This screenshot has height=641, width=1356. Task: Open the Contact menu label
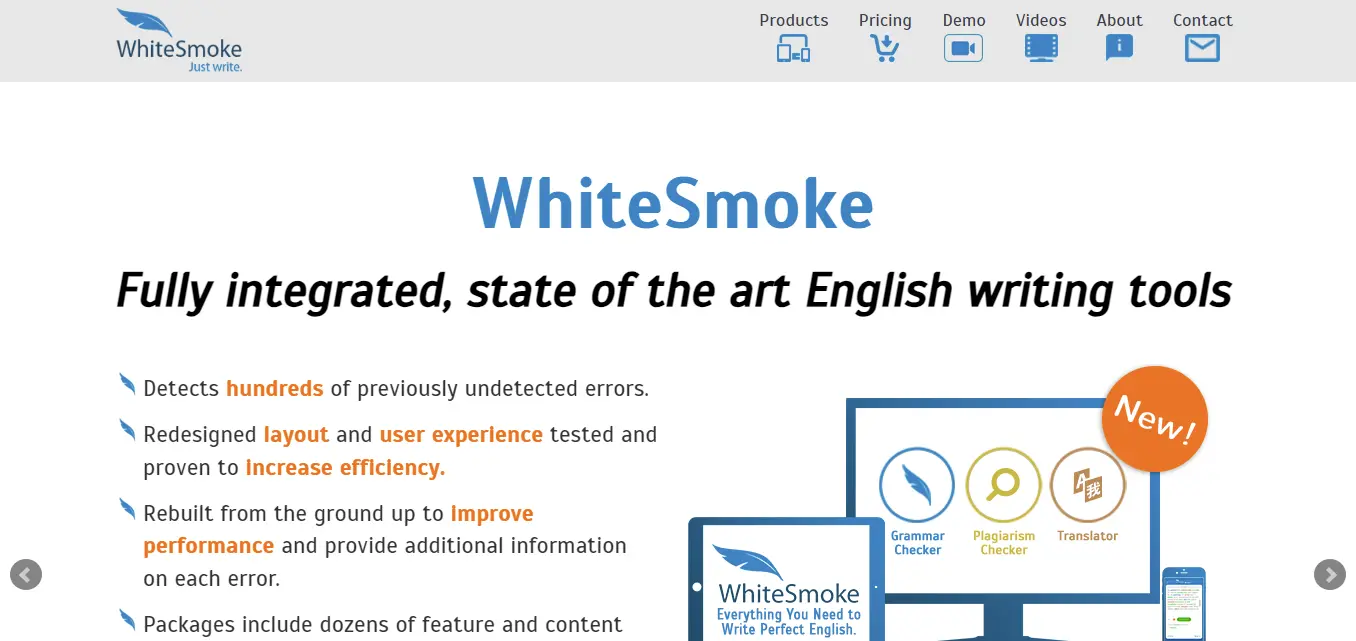(x=1202, y=20)
